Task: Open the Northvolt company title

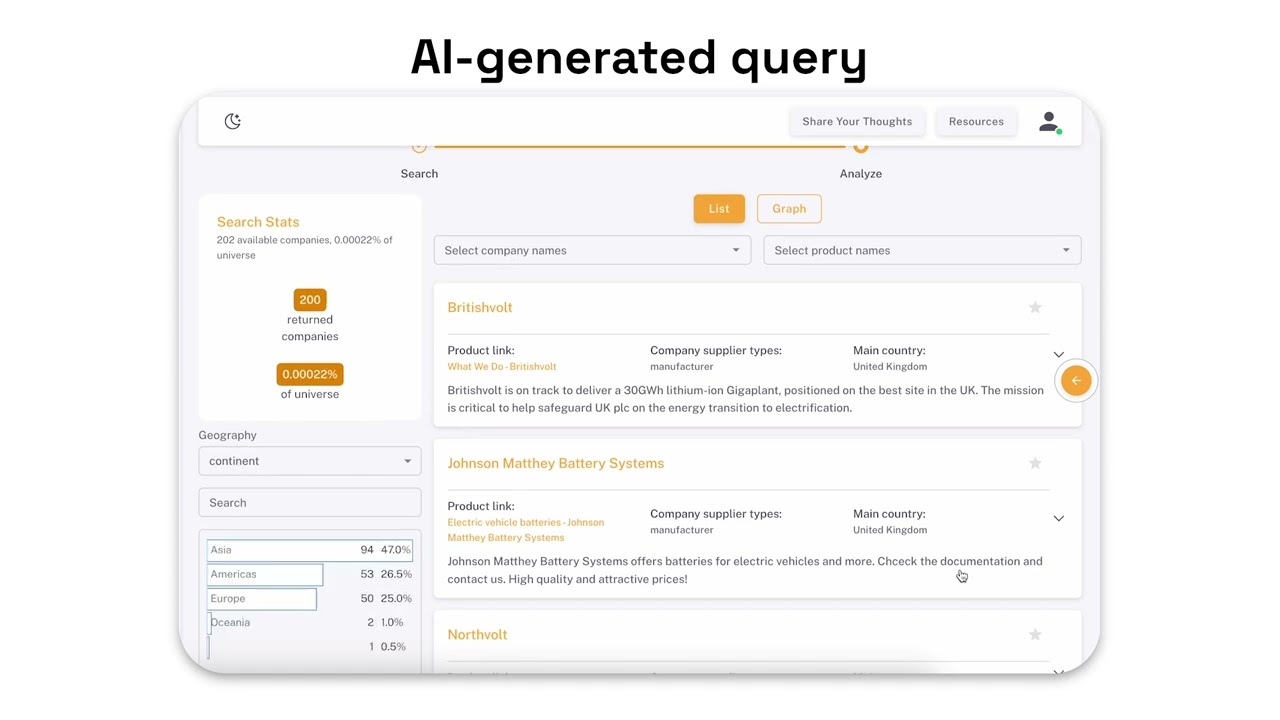Action: pyautogui.click(x=477, y=634)
